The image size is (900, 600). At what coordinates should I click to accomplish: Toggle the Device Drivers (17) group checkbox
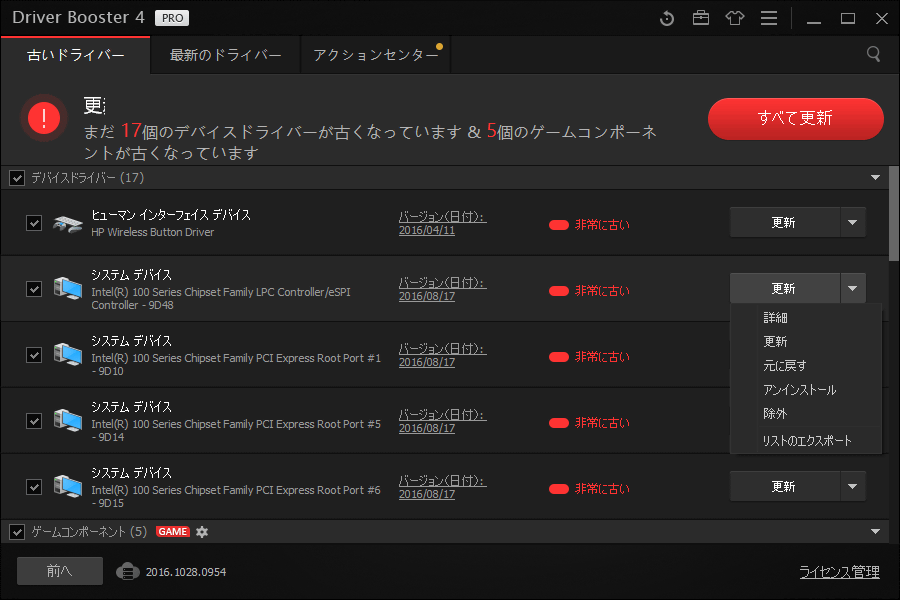pos(17,178)
